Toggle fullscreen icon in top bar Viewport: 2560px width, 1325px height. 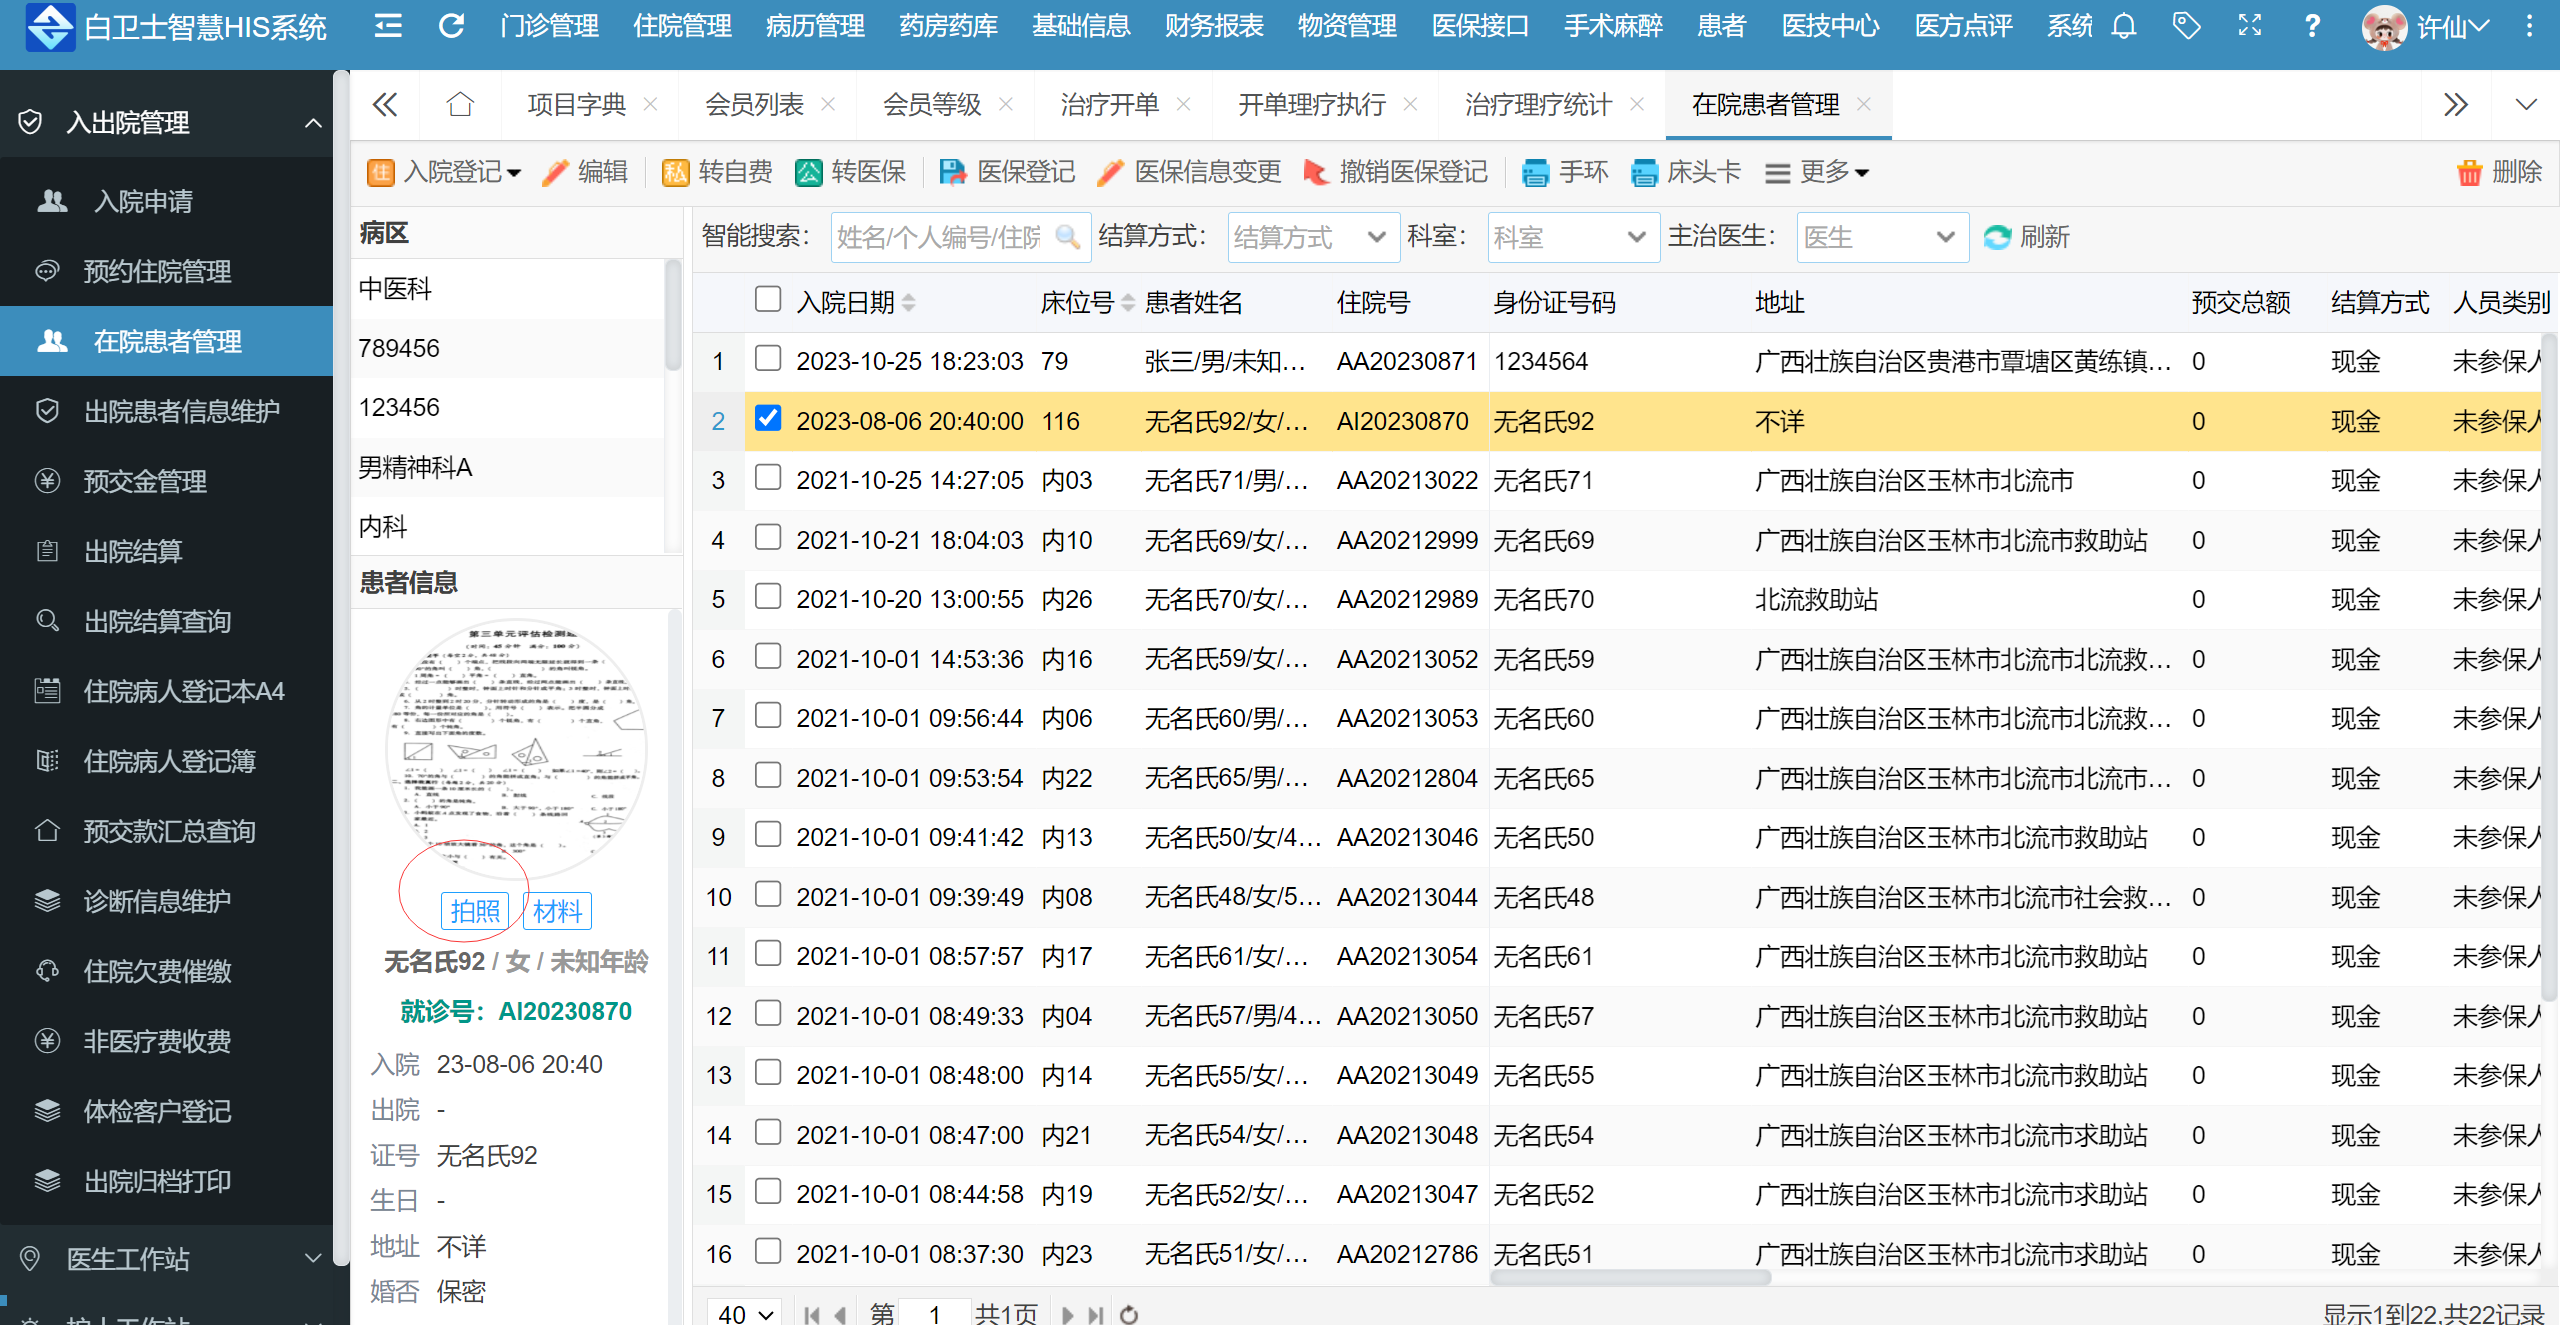pos(2250,26)
